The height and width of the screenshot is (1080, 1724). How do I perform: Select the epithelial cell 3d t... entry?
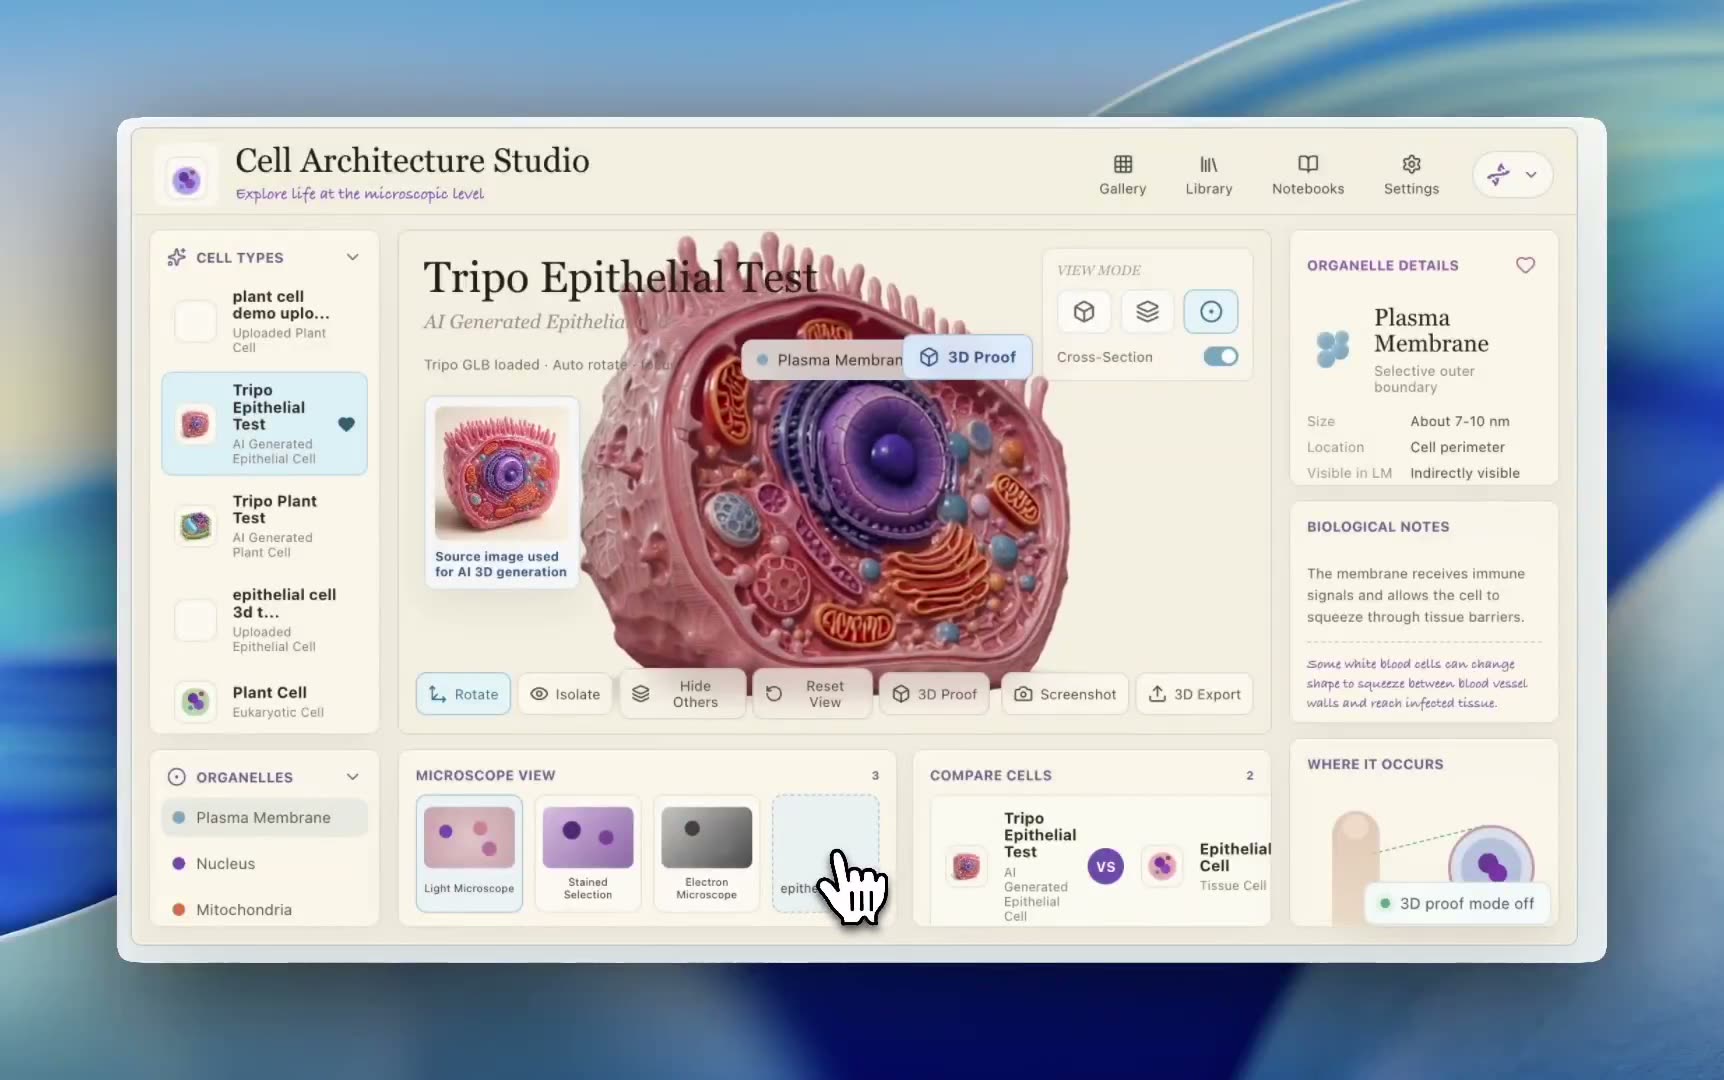264,620
